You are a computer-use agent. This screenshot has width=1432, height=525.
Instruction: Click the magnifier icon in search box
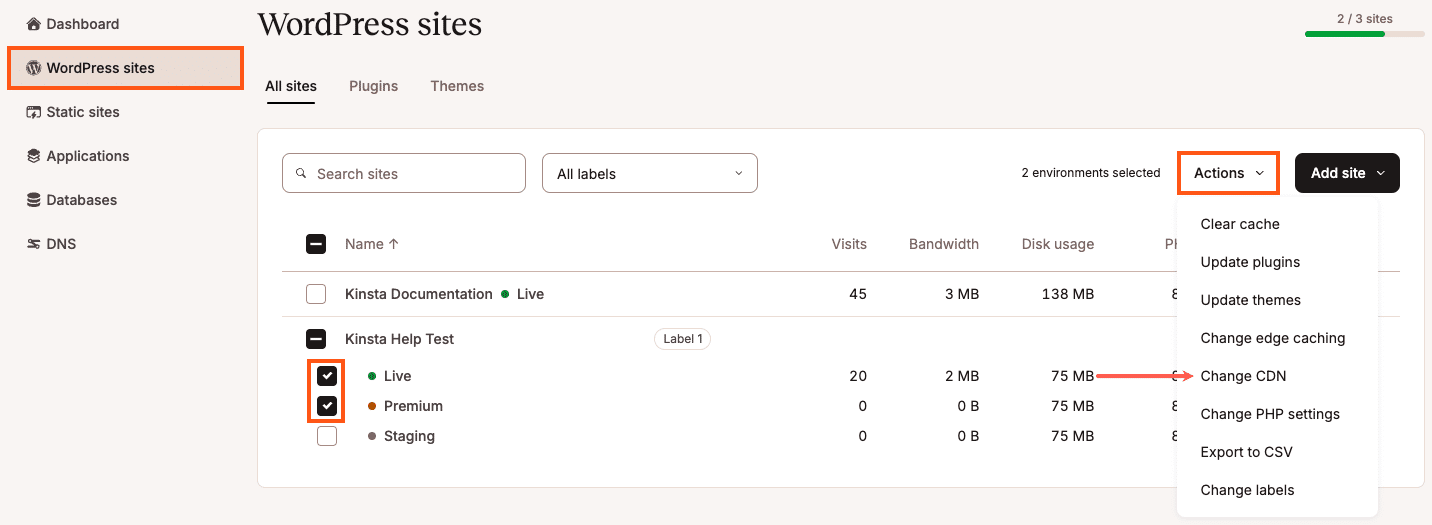(x=301, y=174)
